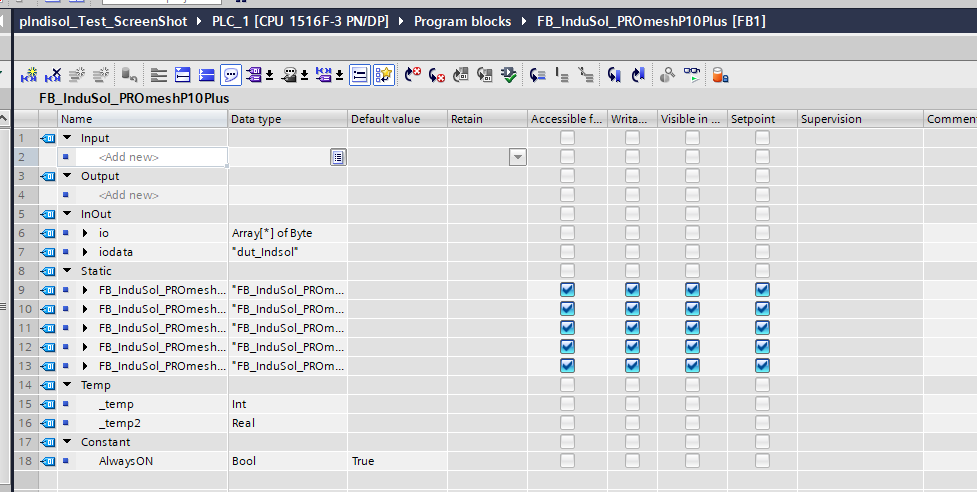Collapse the InOut section
Viewport: 977px width, 492px height.
click(67, 214)
